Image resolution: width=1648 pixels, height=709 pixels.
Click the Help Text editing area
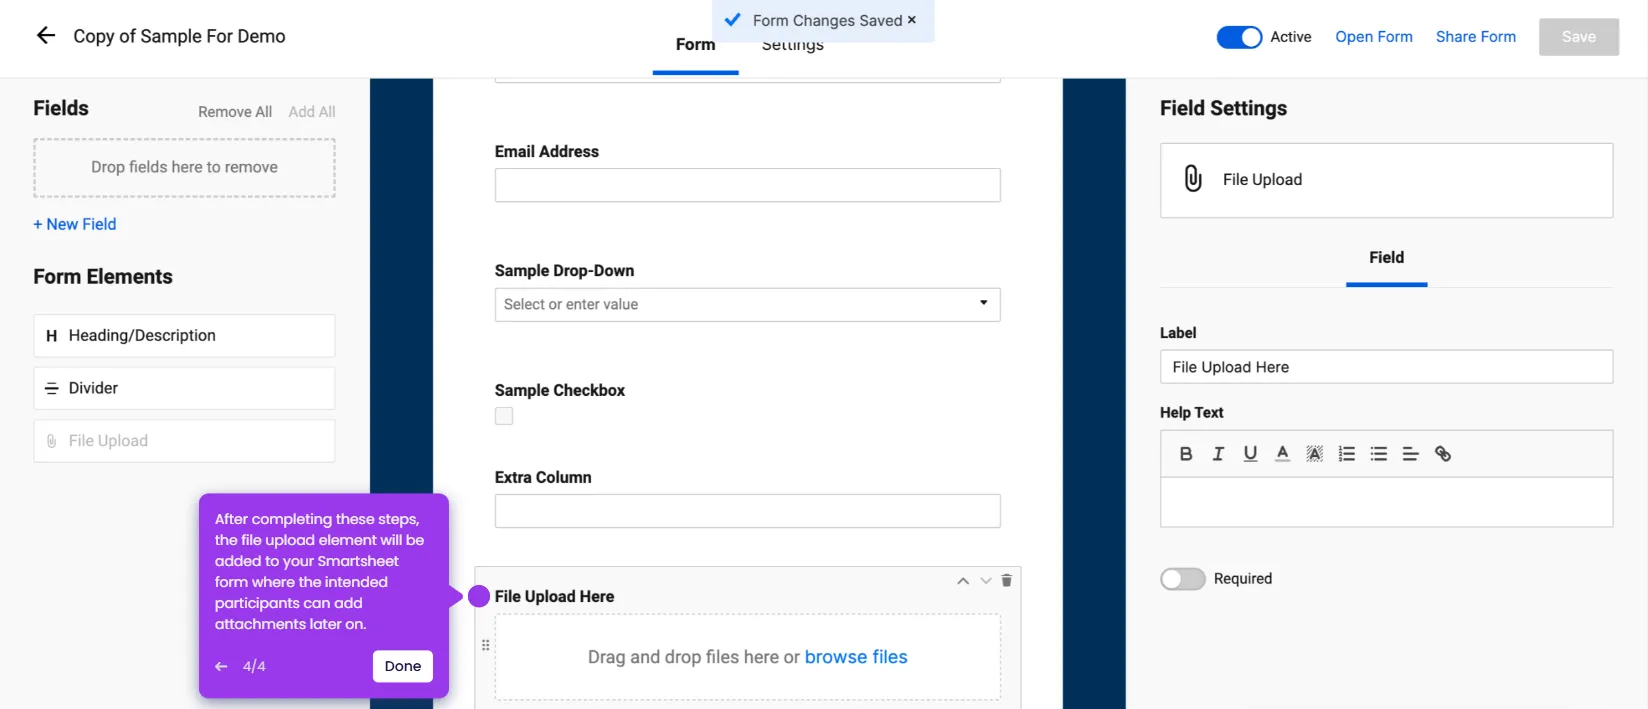[1386, 502]
